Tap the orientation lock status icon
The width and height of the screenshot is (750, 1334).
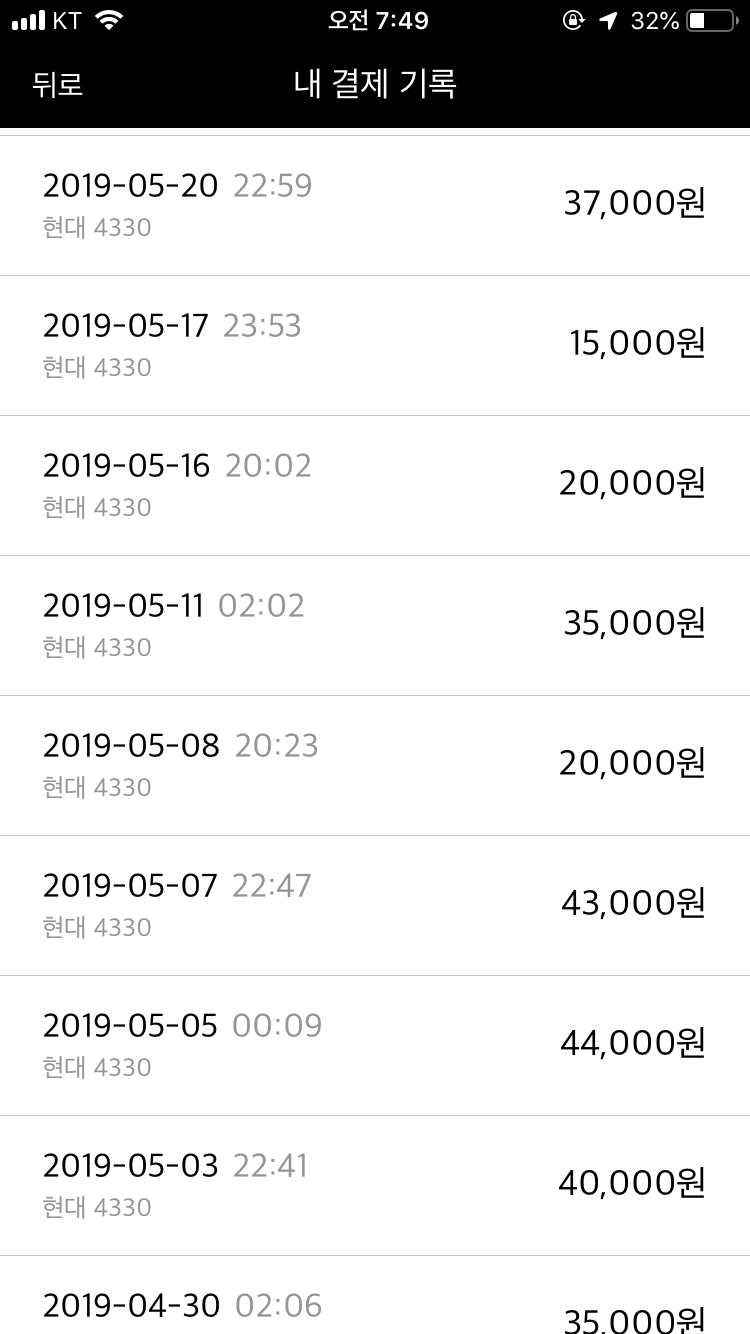(x=573, y=20)
